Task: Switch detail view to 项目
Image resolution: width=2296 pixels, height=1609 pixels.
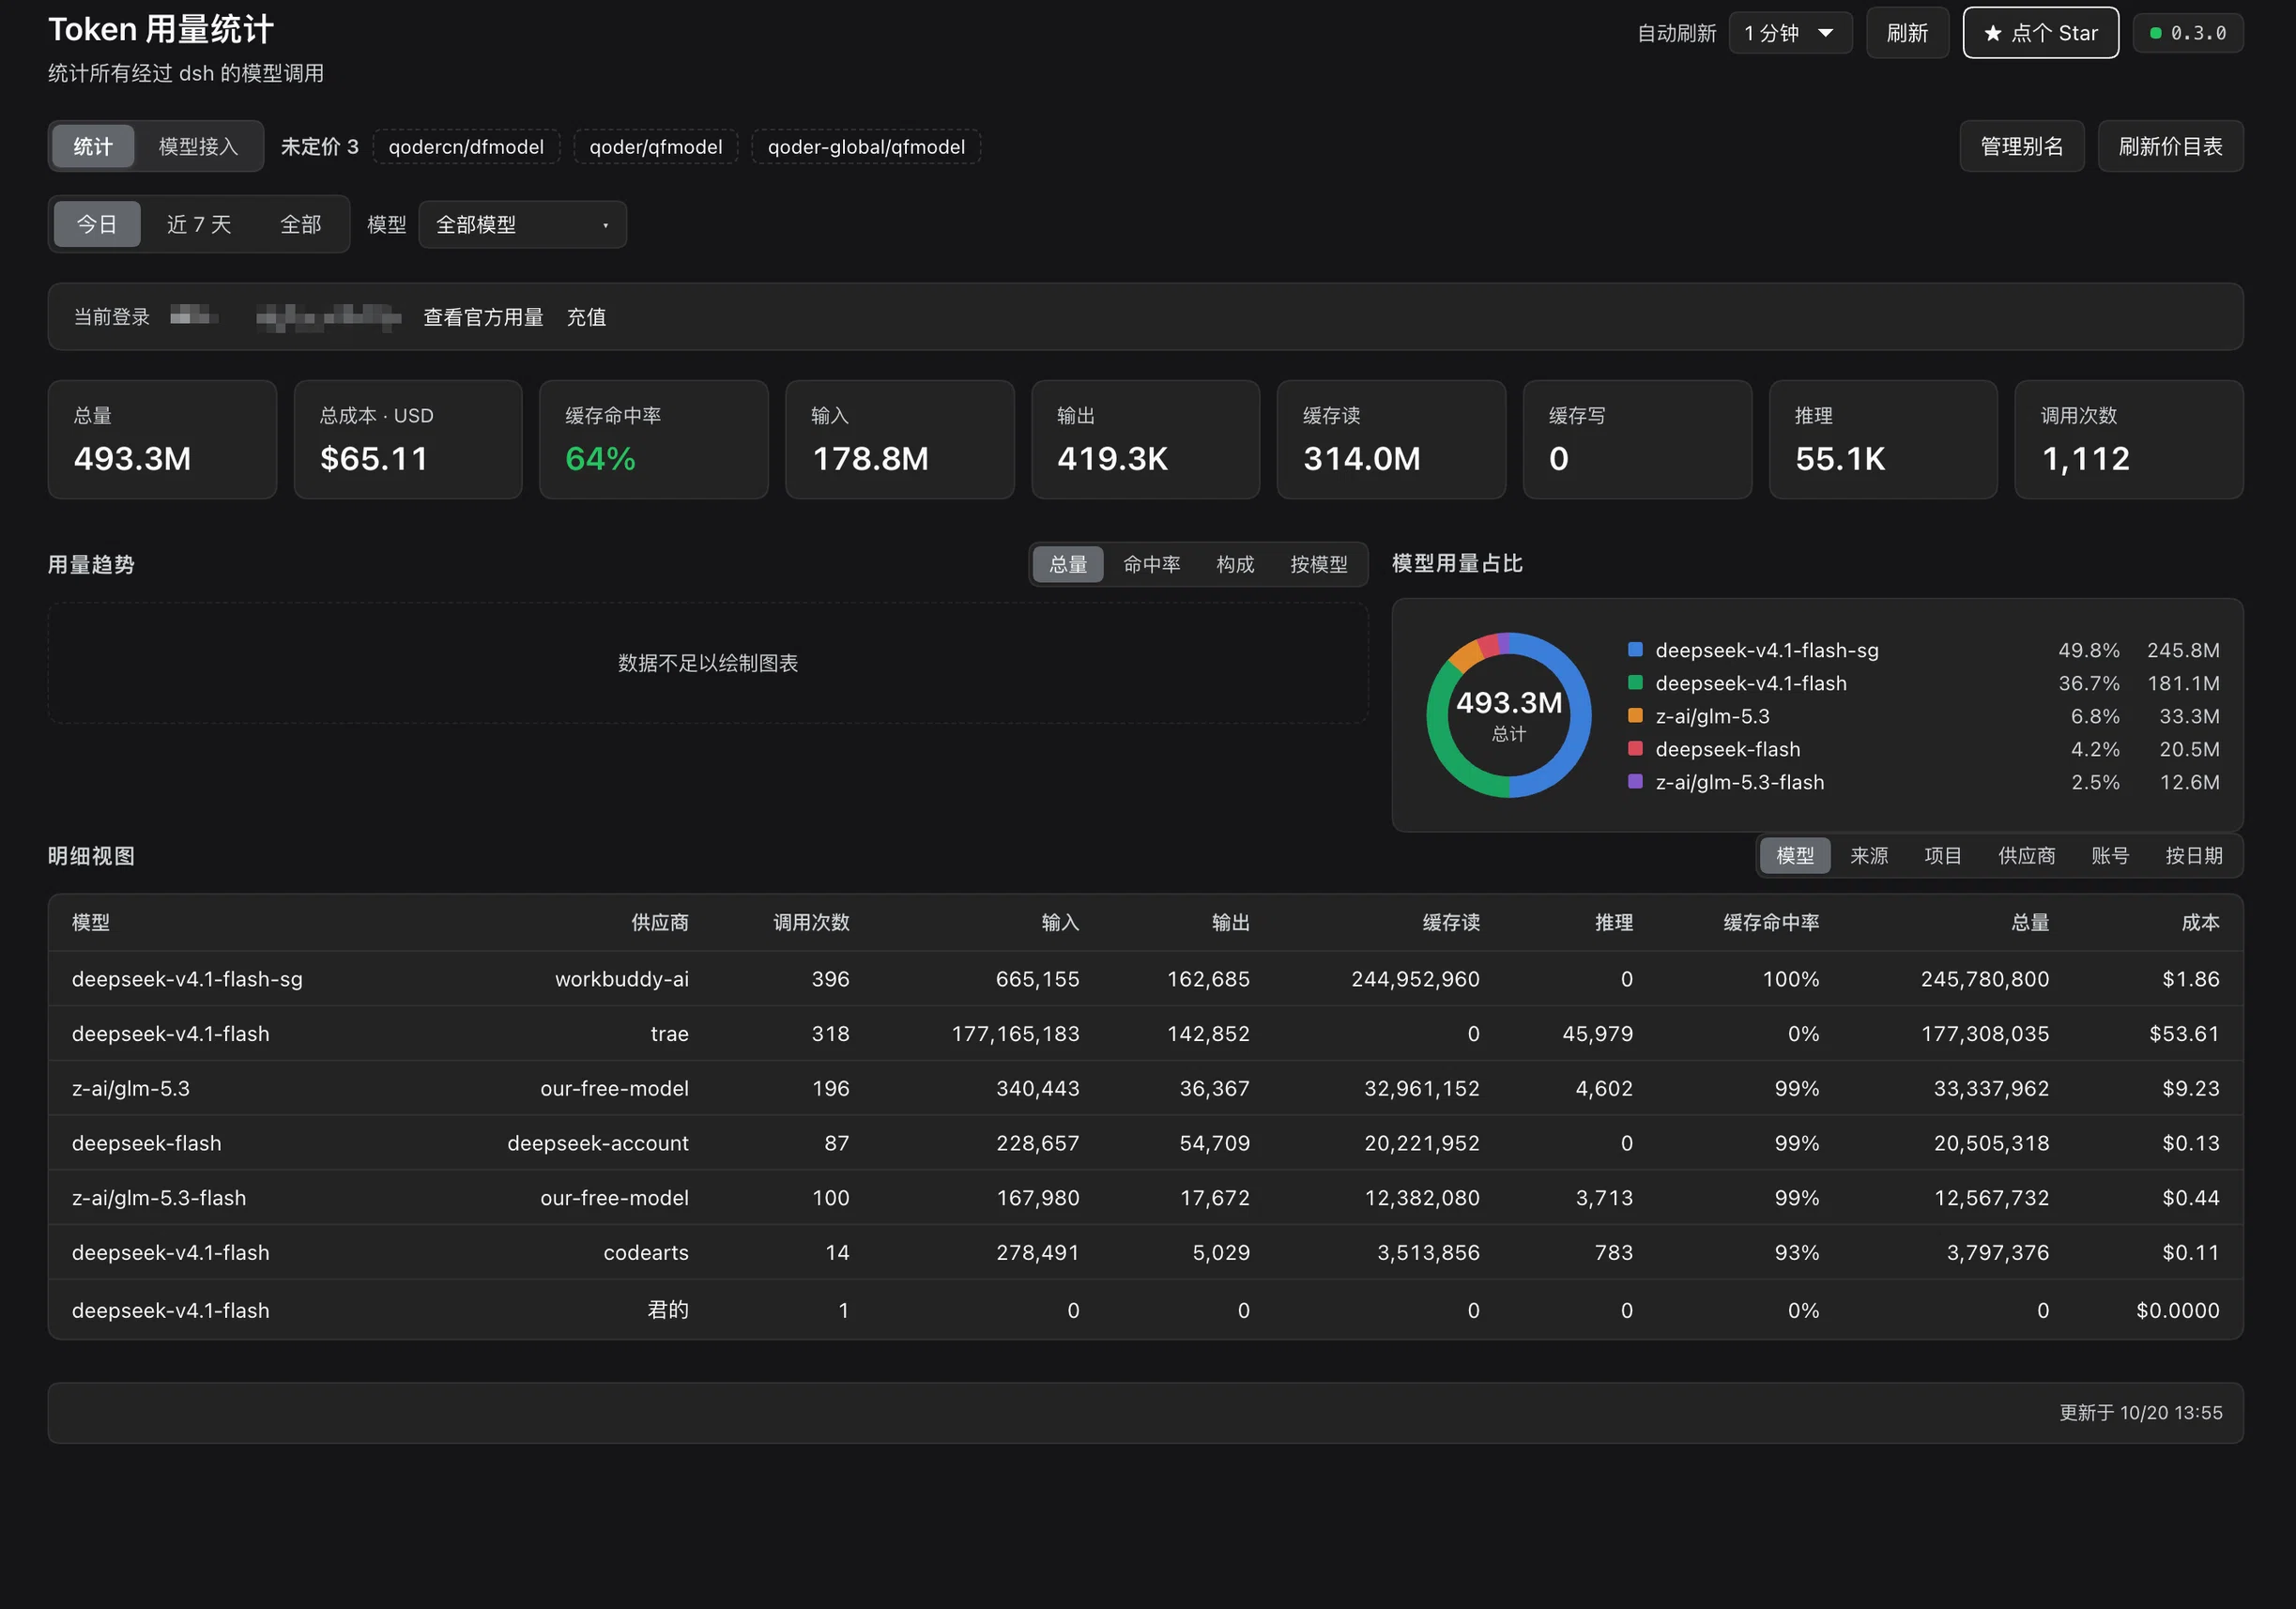Action: pyautogui.click(x=1942, y=856)
